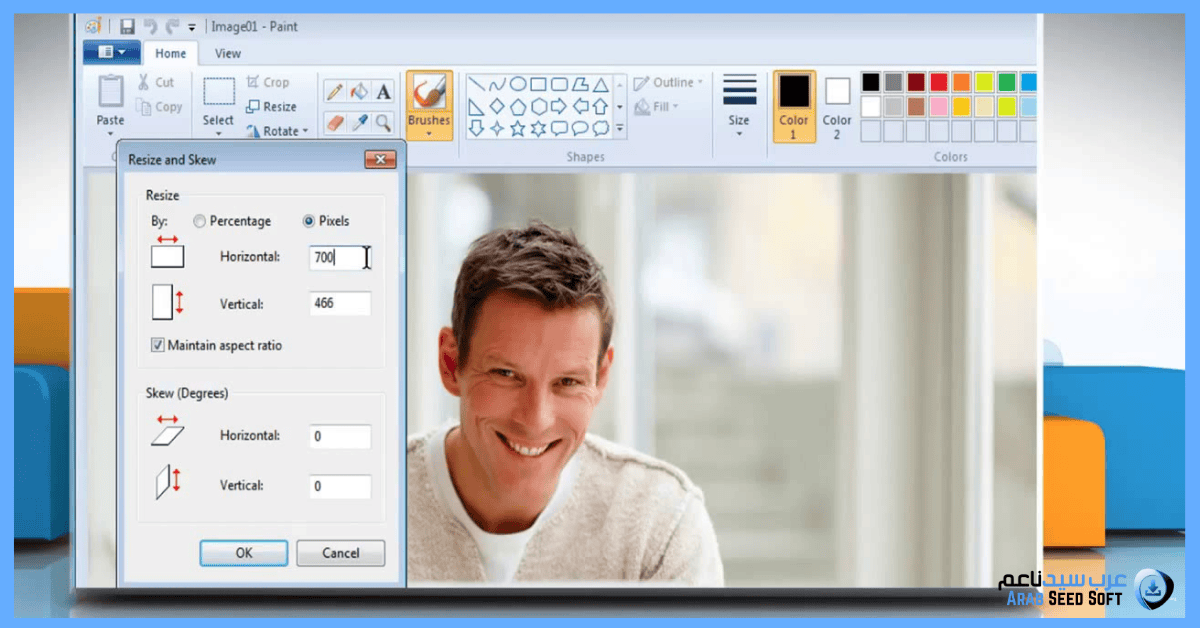
Task: Switch to the View ribbon tab
Action: click(228, 53)
